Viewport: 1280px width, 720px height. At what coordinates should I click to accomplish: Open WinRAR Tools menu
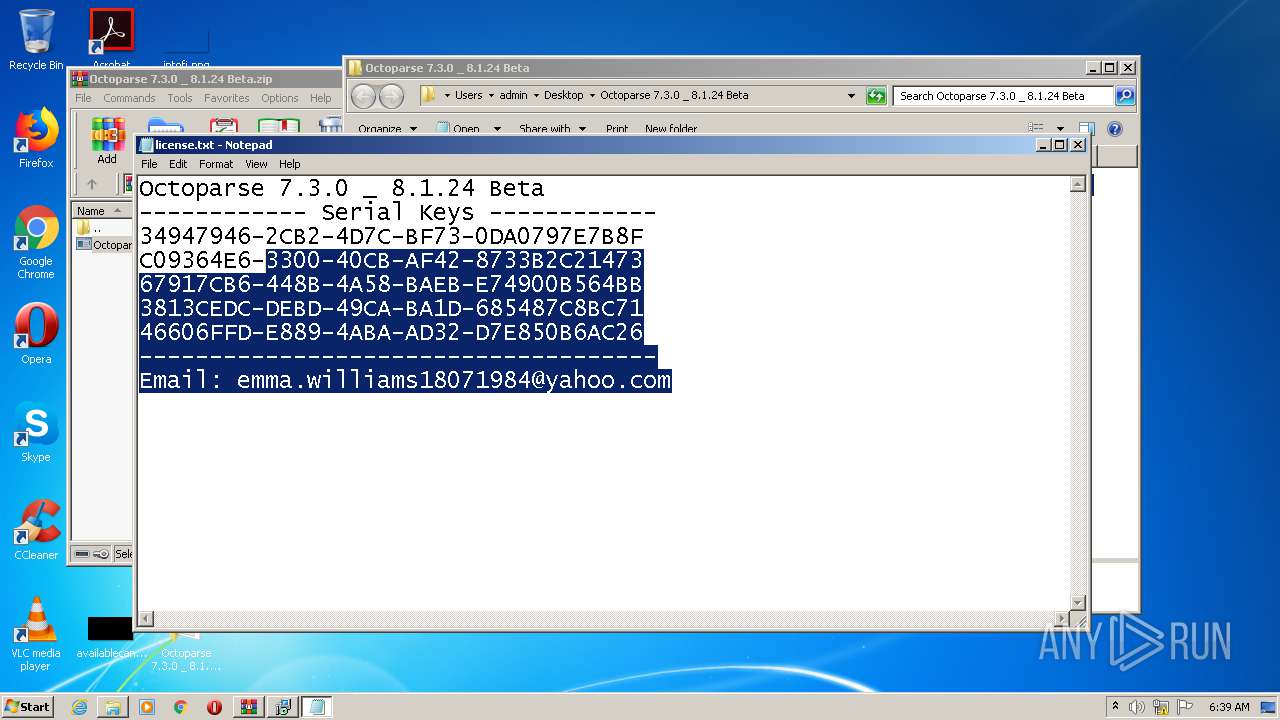(180, 98)
